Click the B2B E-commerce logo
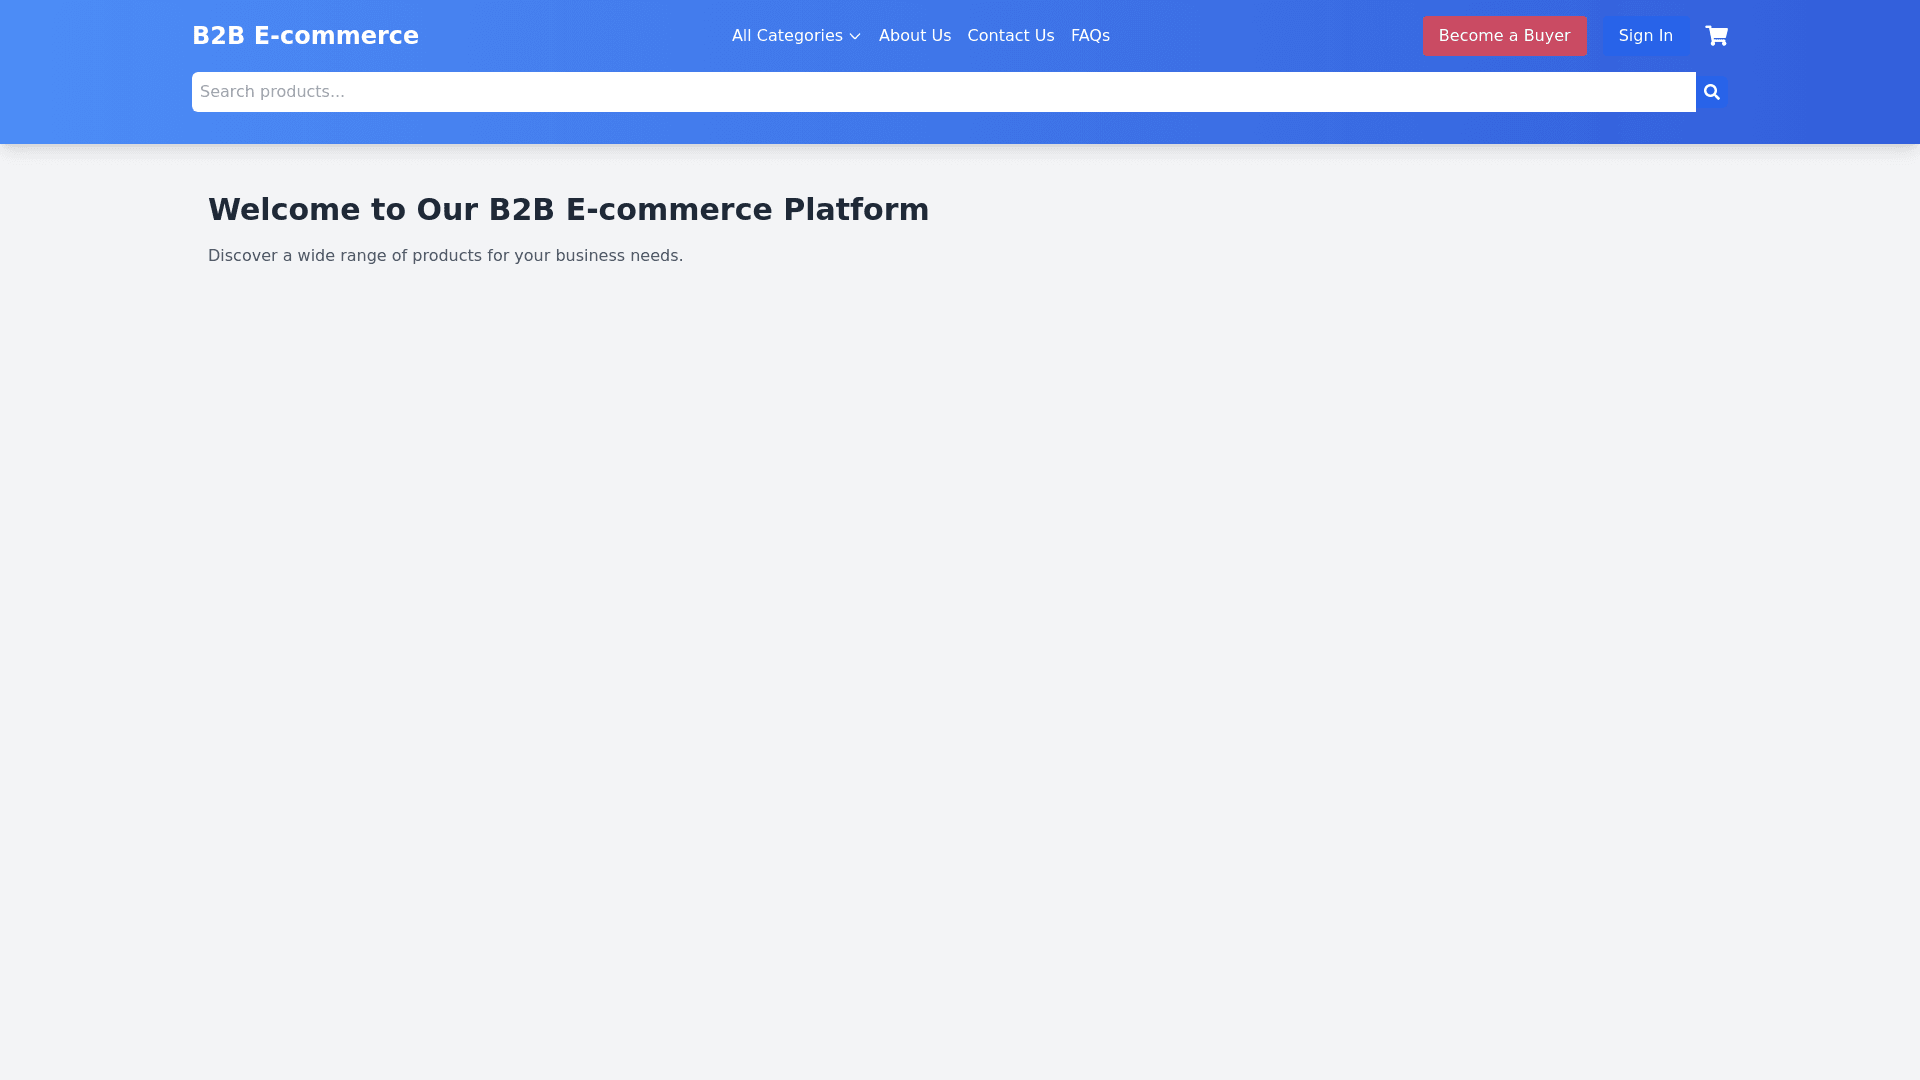1920x1080 pixels. pos(305,36)
